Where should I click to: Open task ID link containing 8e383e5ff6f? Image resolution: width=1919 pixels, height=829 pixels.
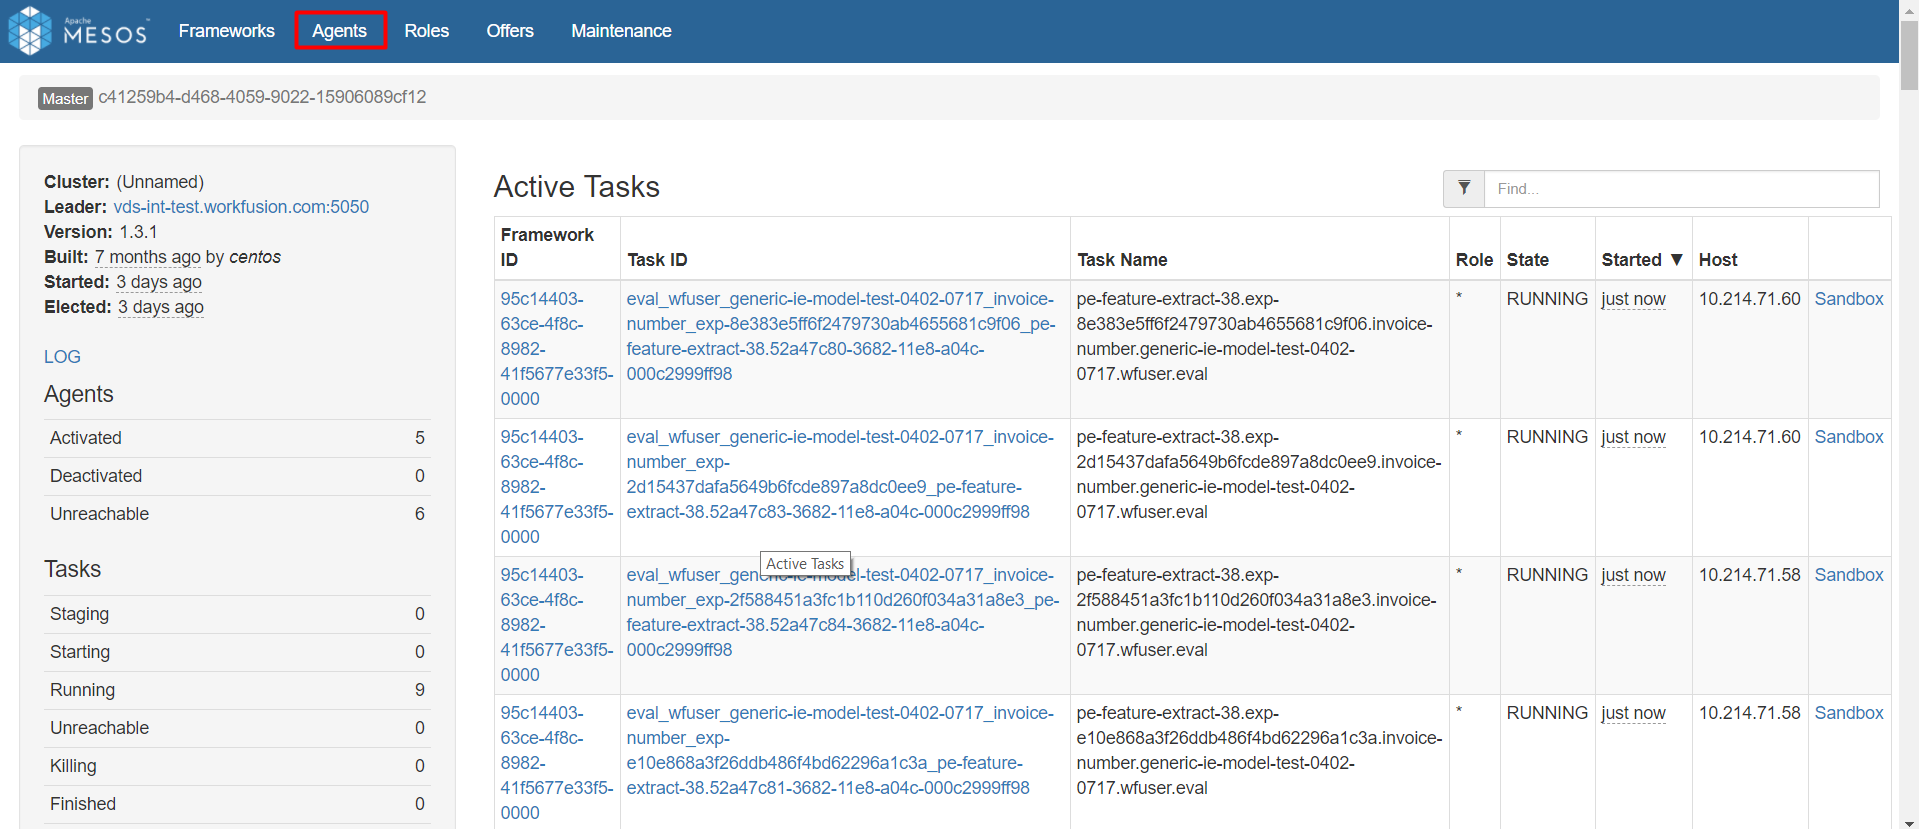click(841, 336)
